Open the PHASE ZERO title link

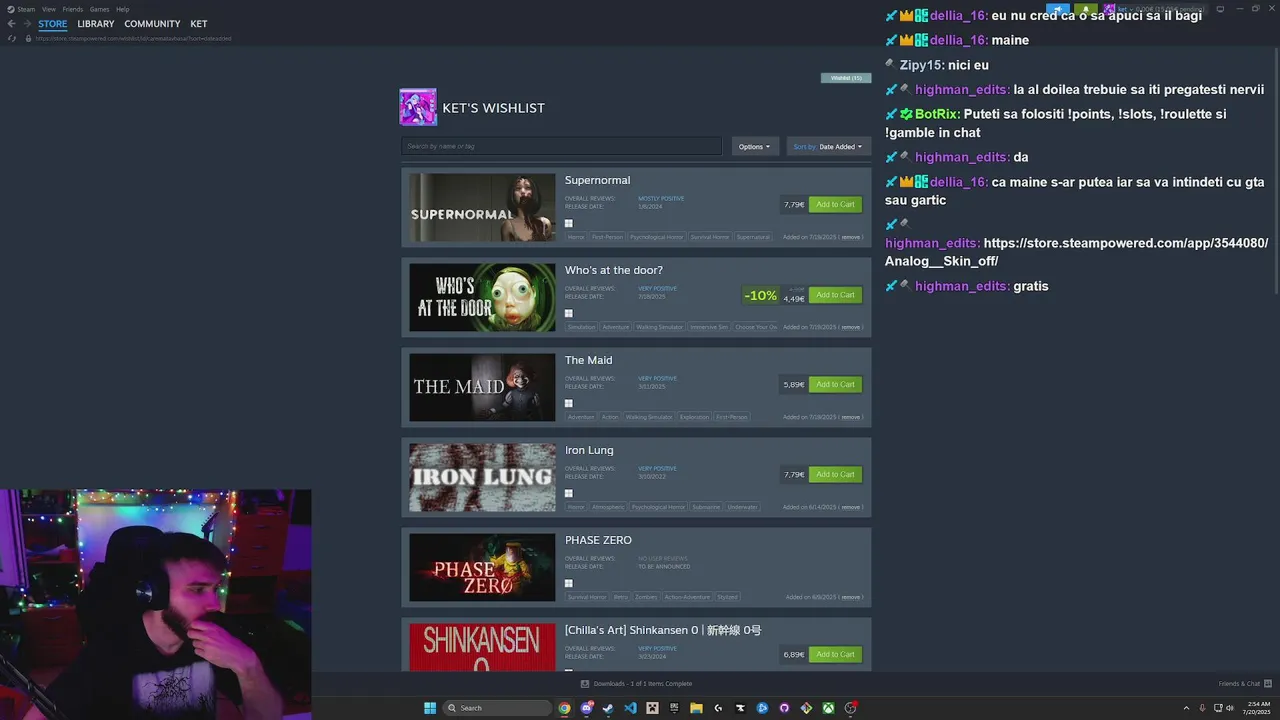(x=598, y=540)
